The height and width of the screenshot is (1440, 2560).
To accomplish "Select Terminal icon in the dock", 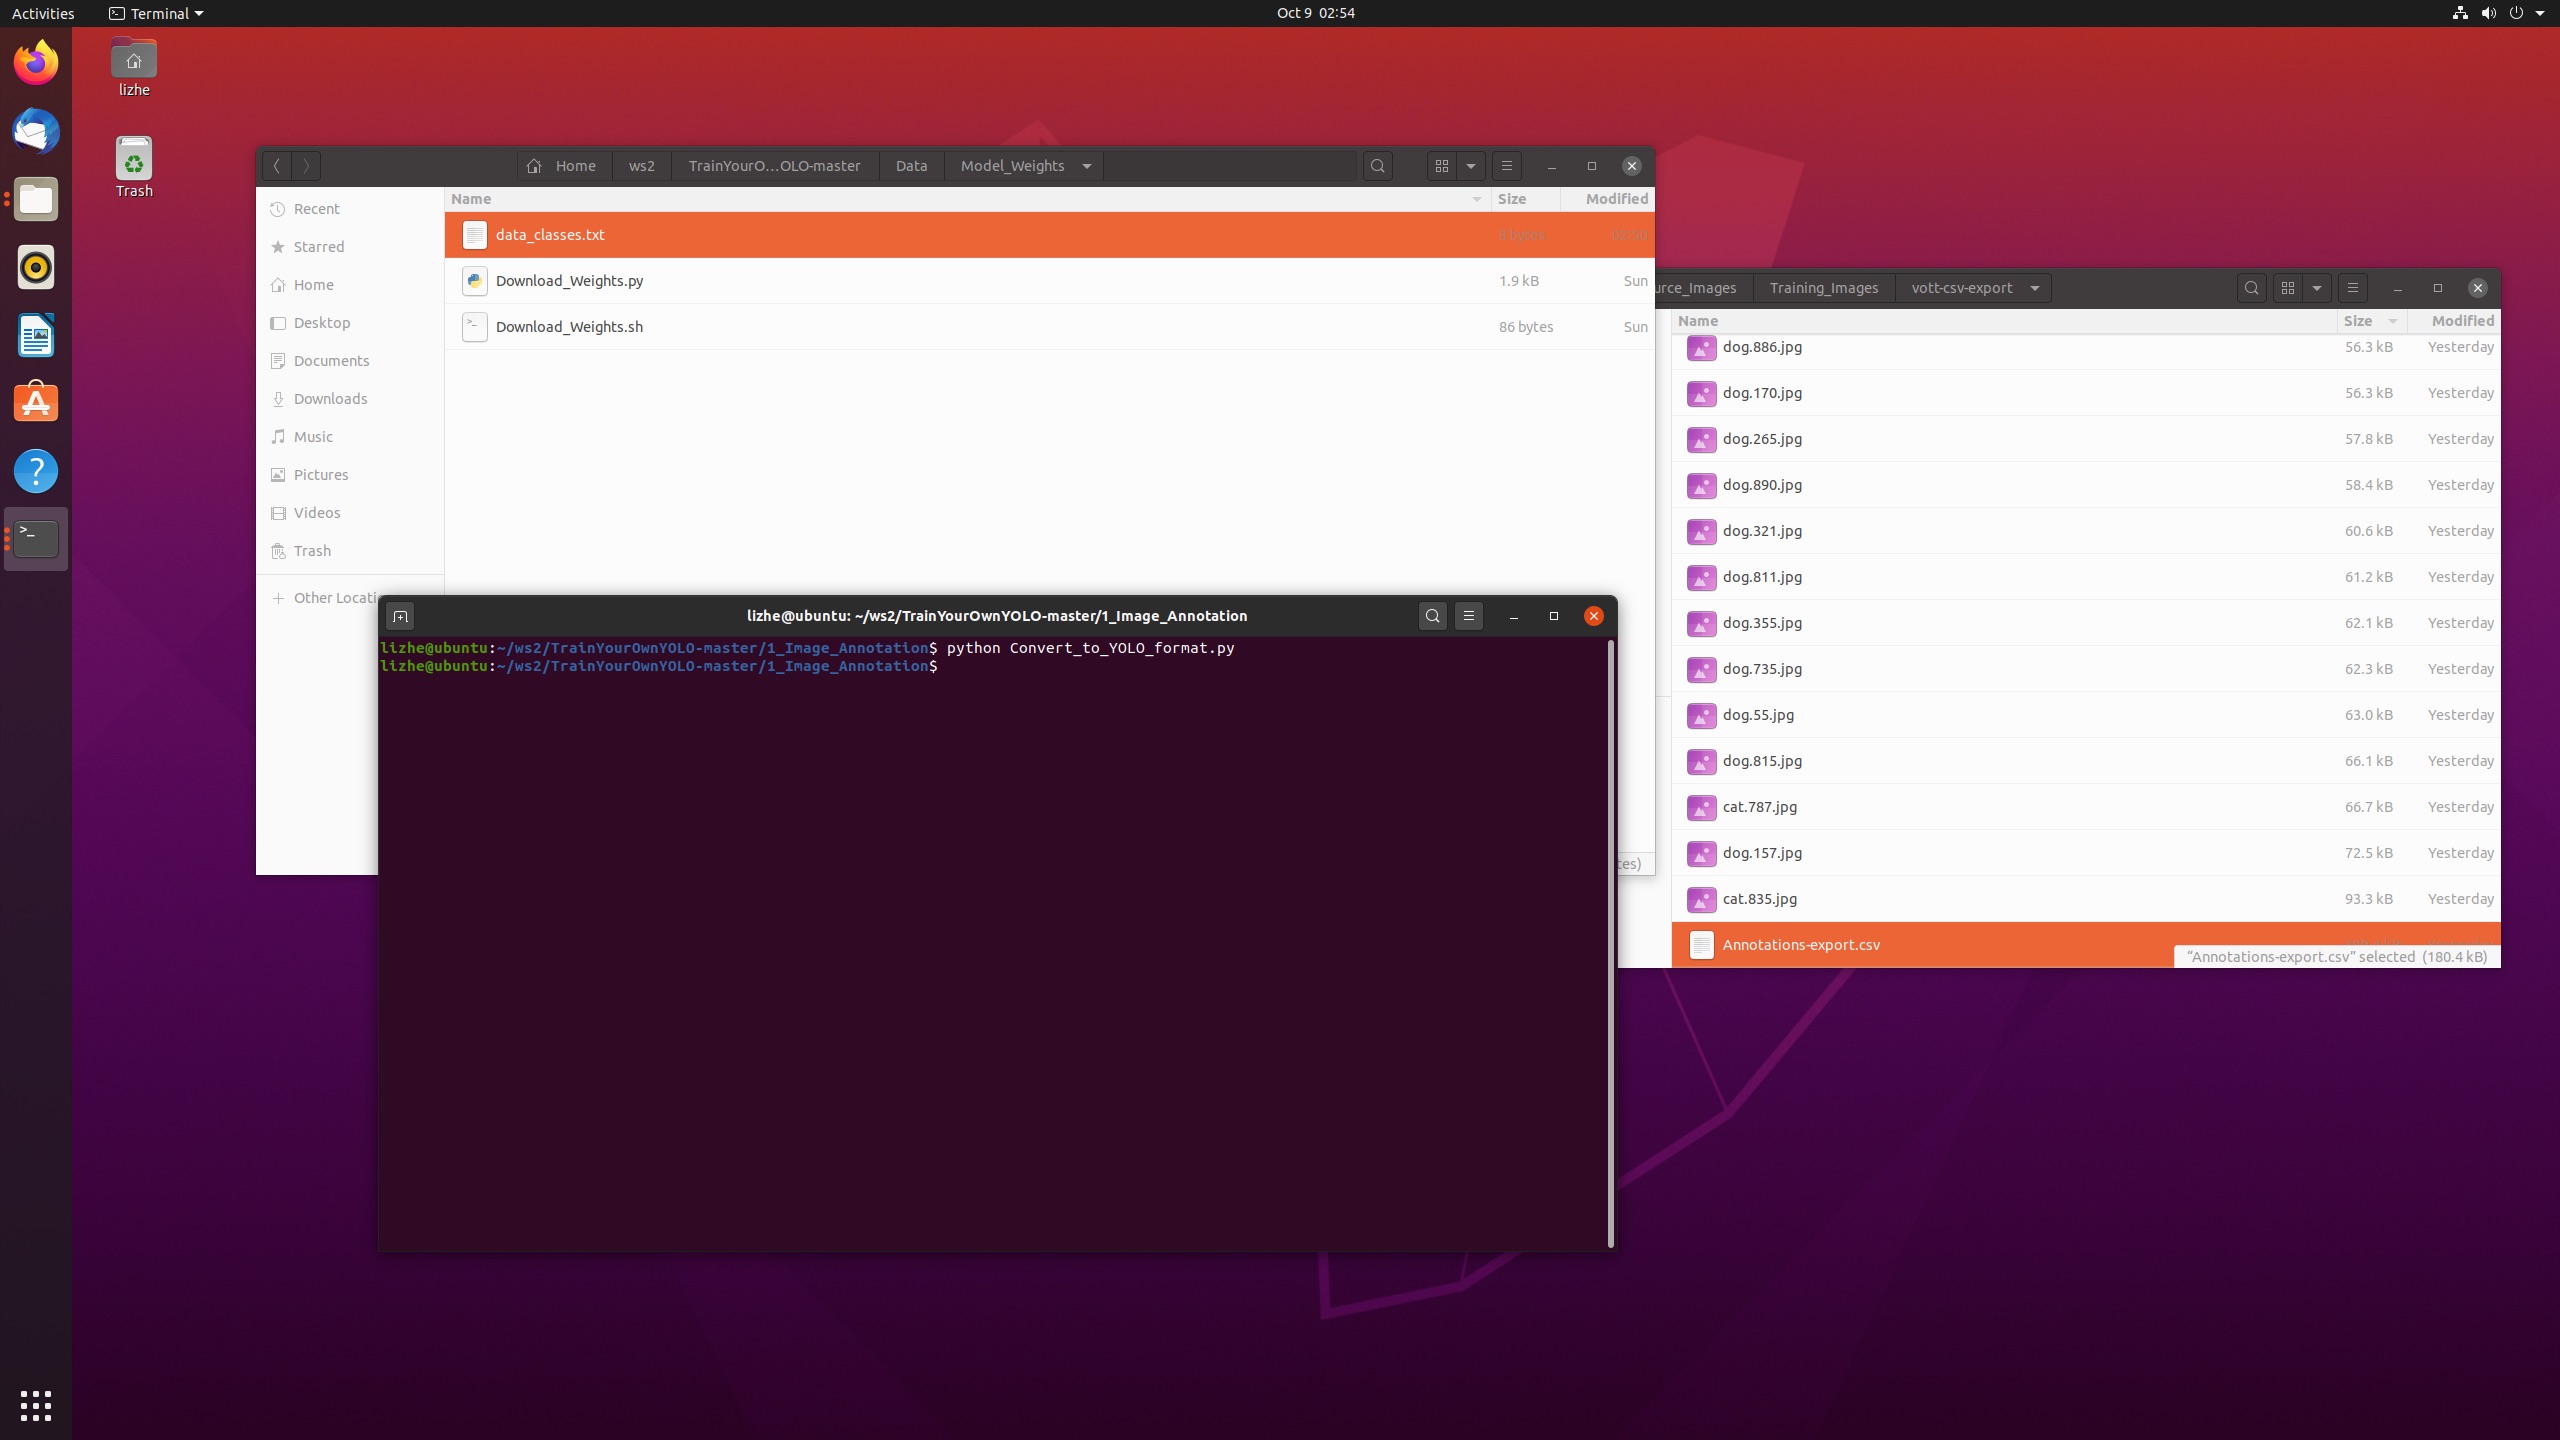I will [x=36, y=539].
